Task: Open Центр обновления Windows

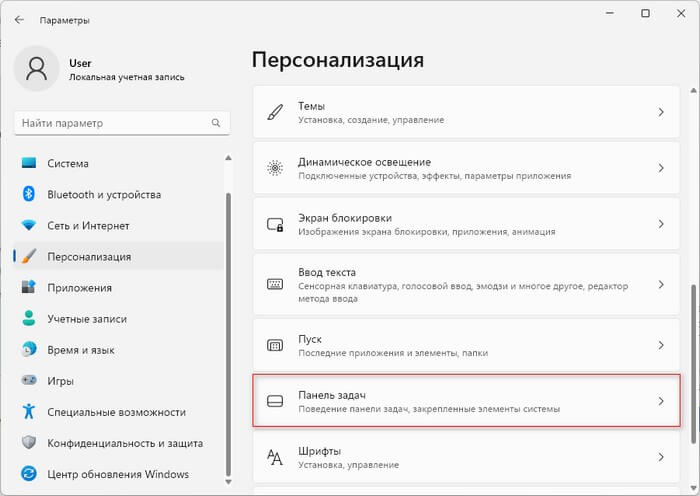Action: 118,474
